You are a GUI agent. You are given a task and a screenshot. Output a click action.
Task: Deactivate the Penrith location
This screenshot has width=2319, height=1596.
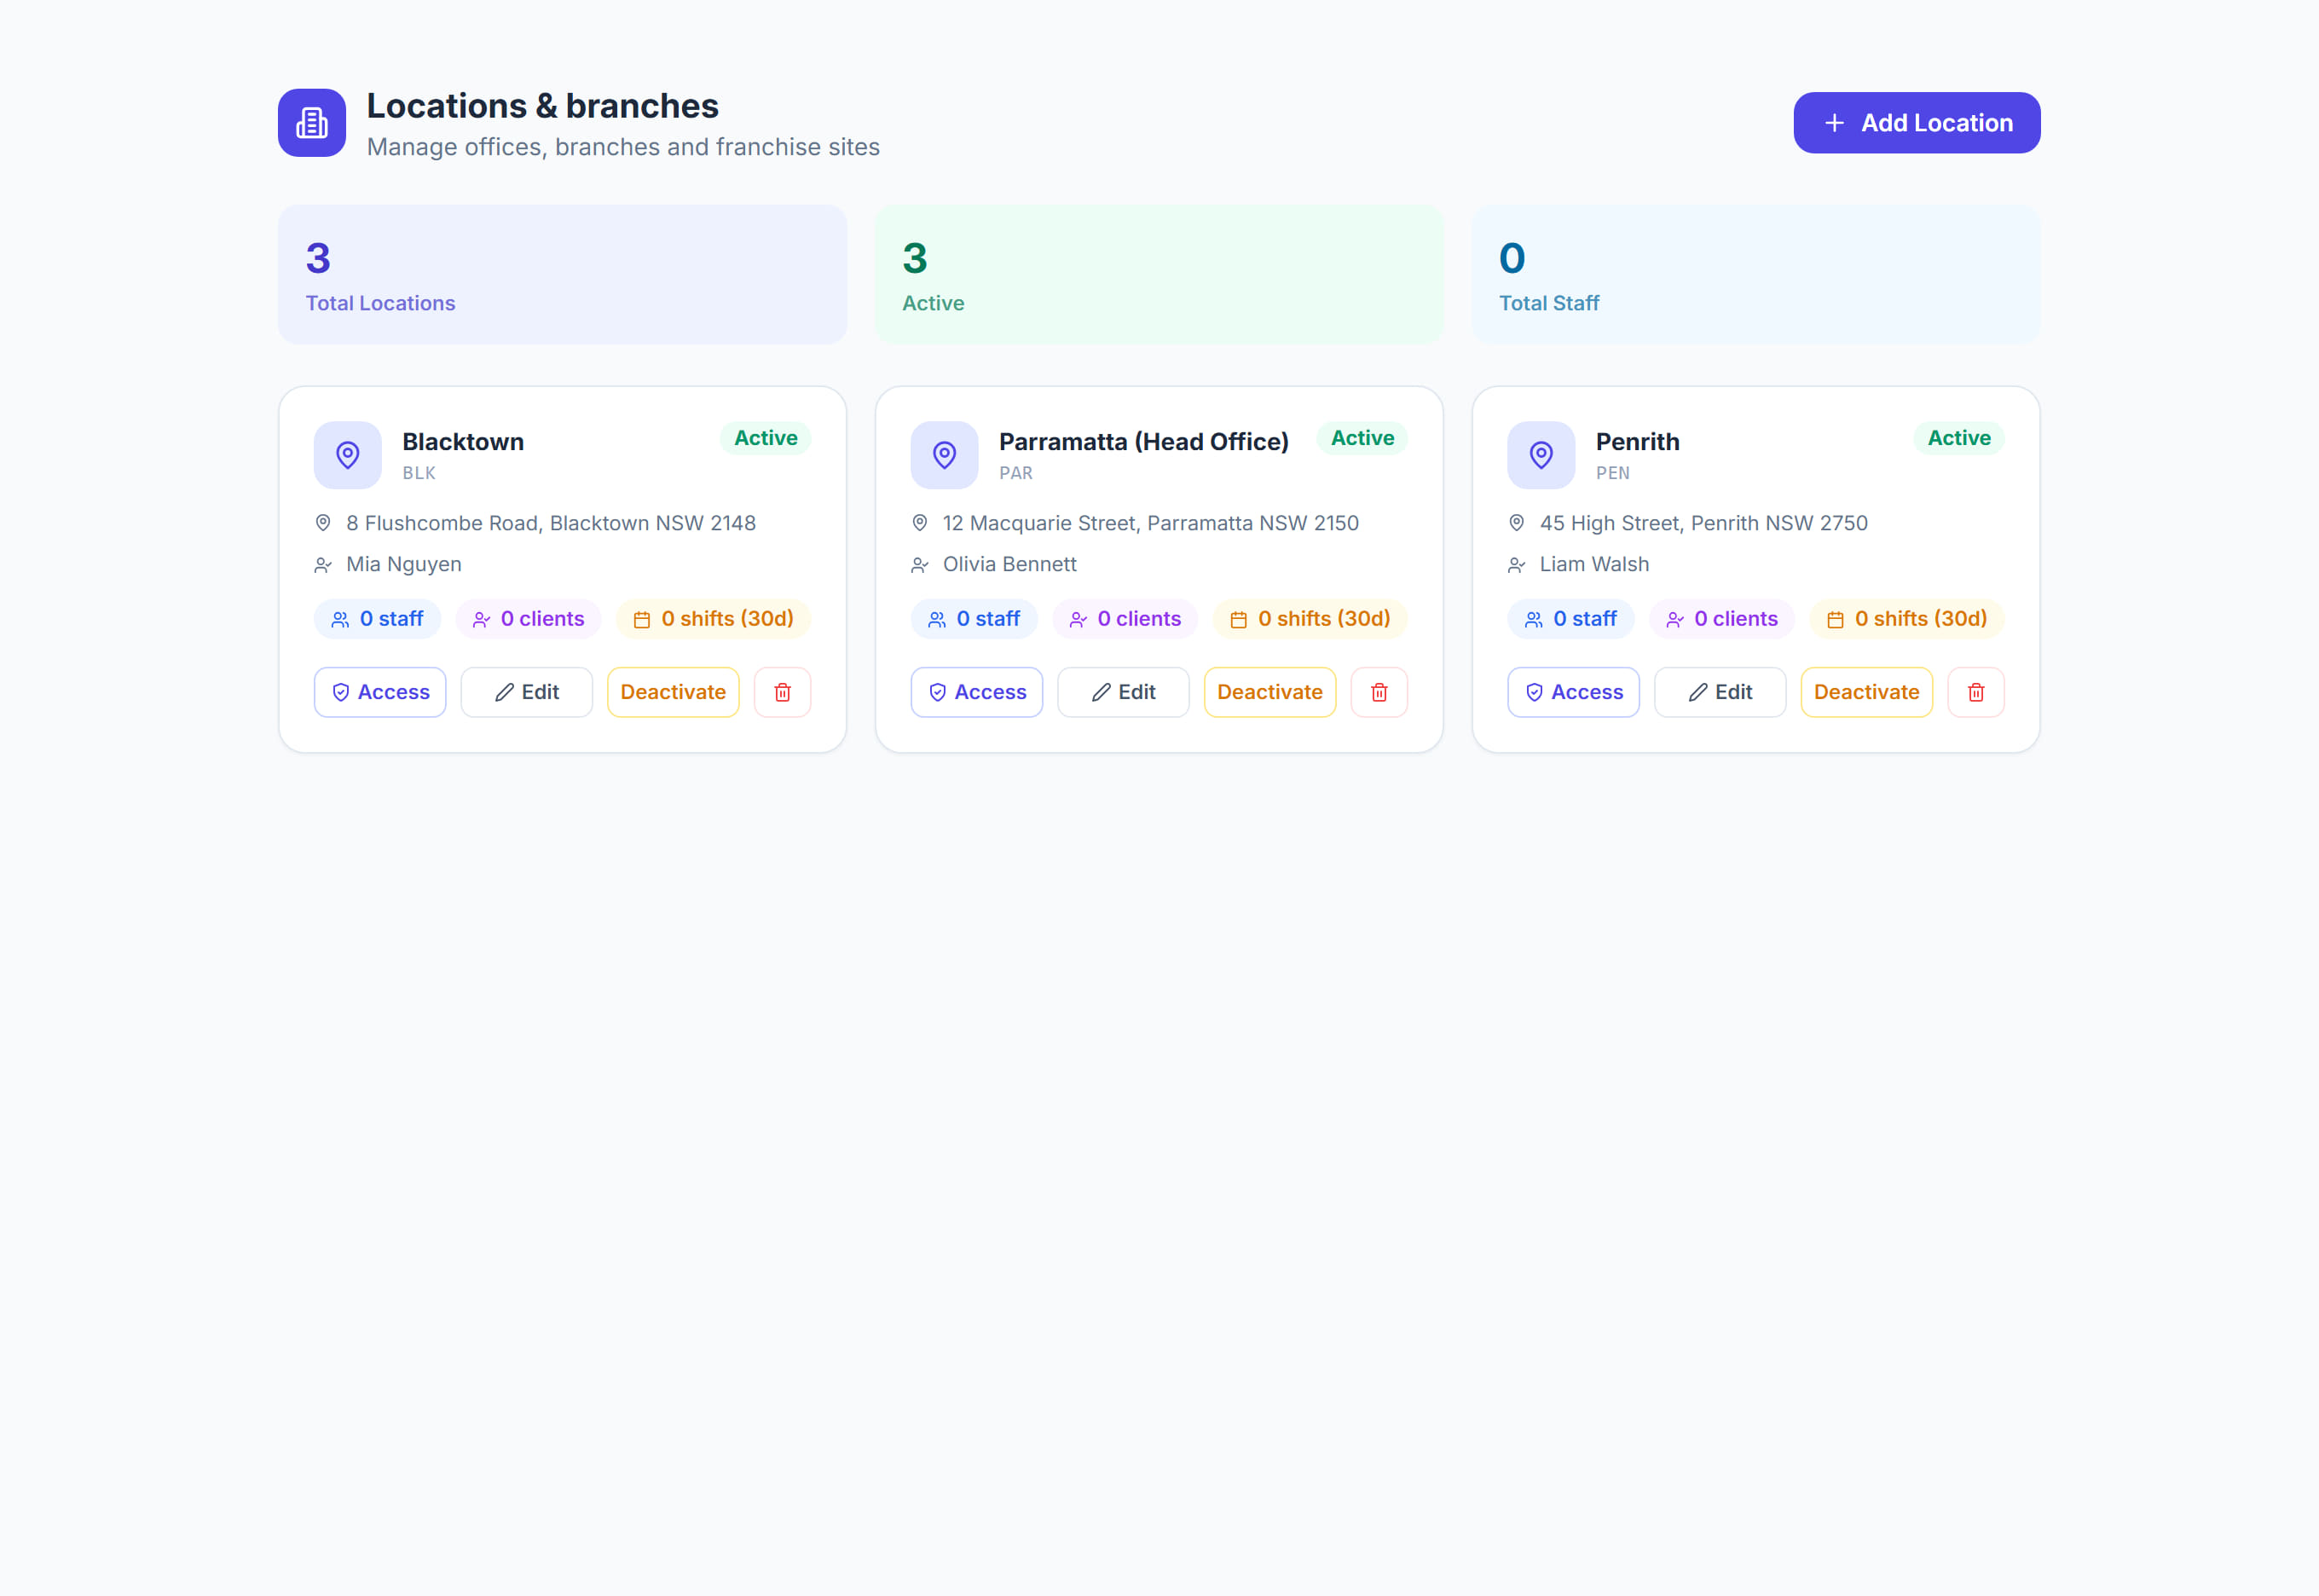click(x=1866, y=692)
